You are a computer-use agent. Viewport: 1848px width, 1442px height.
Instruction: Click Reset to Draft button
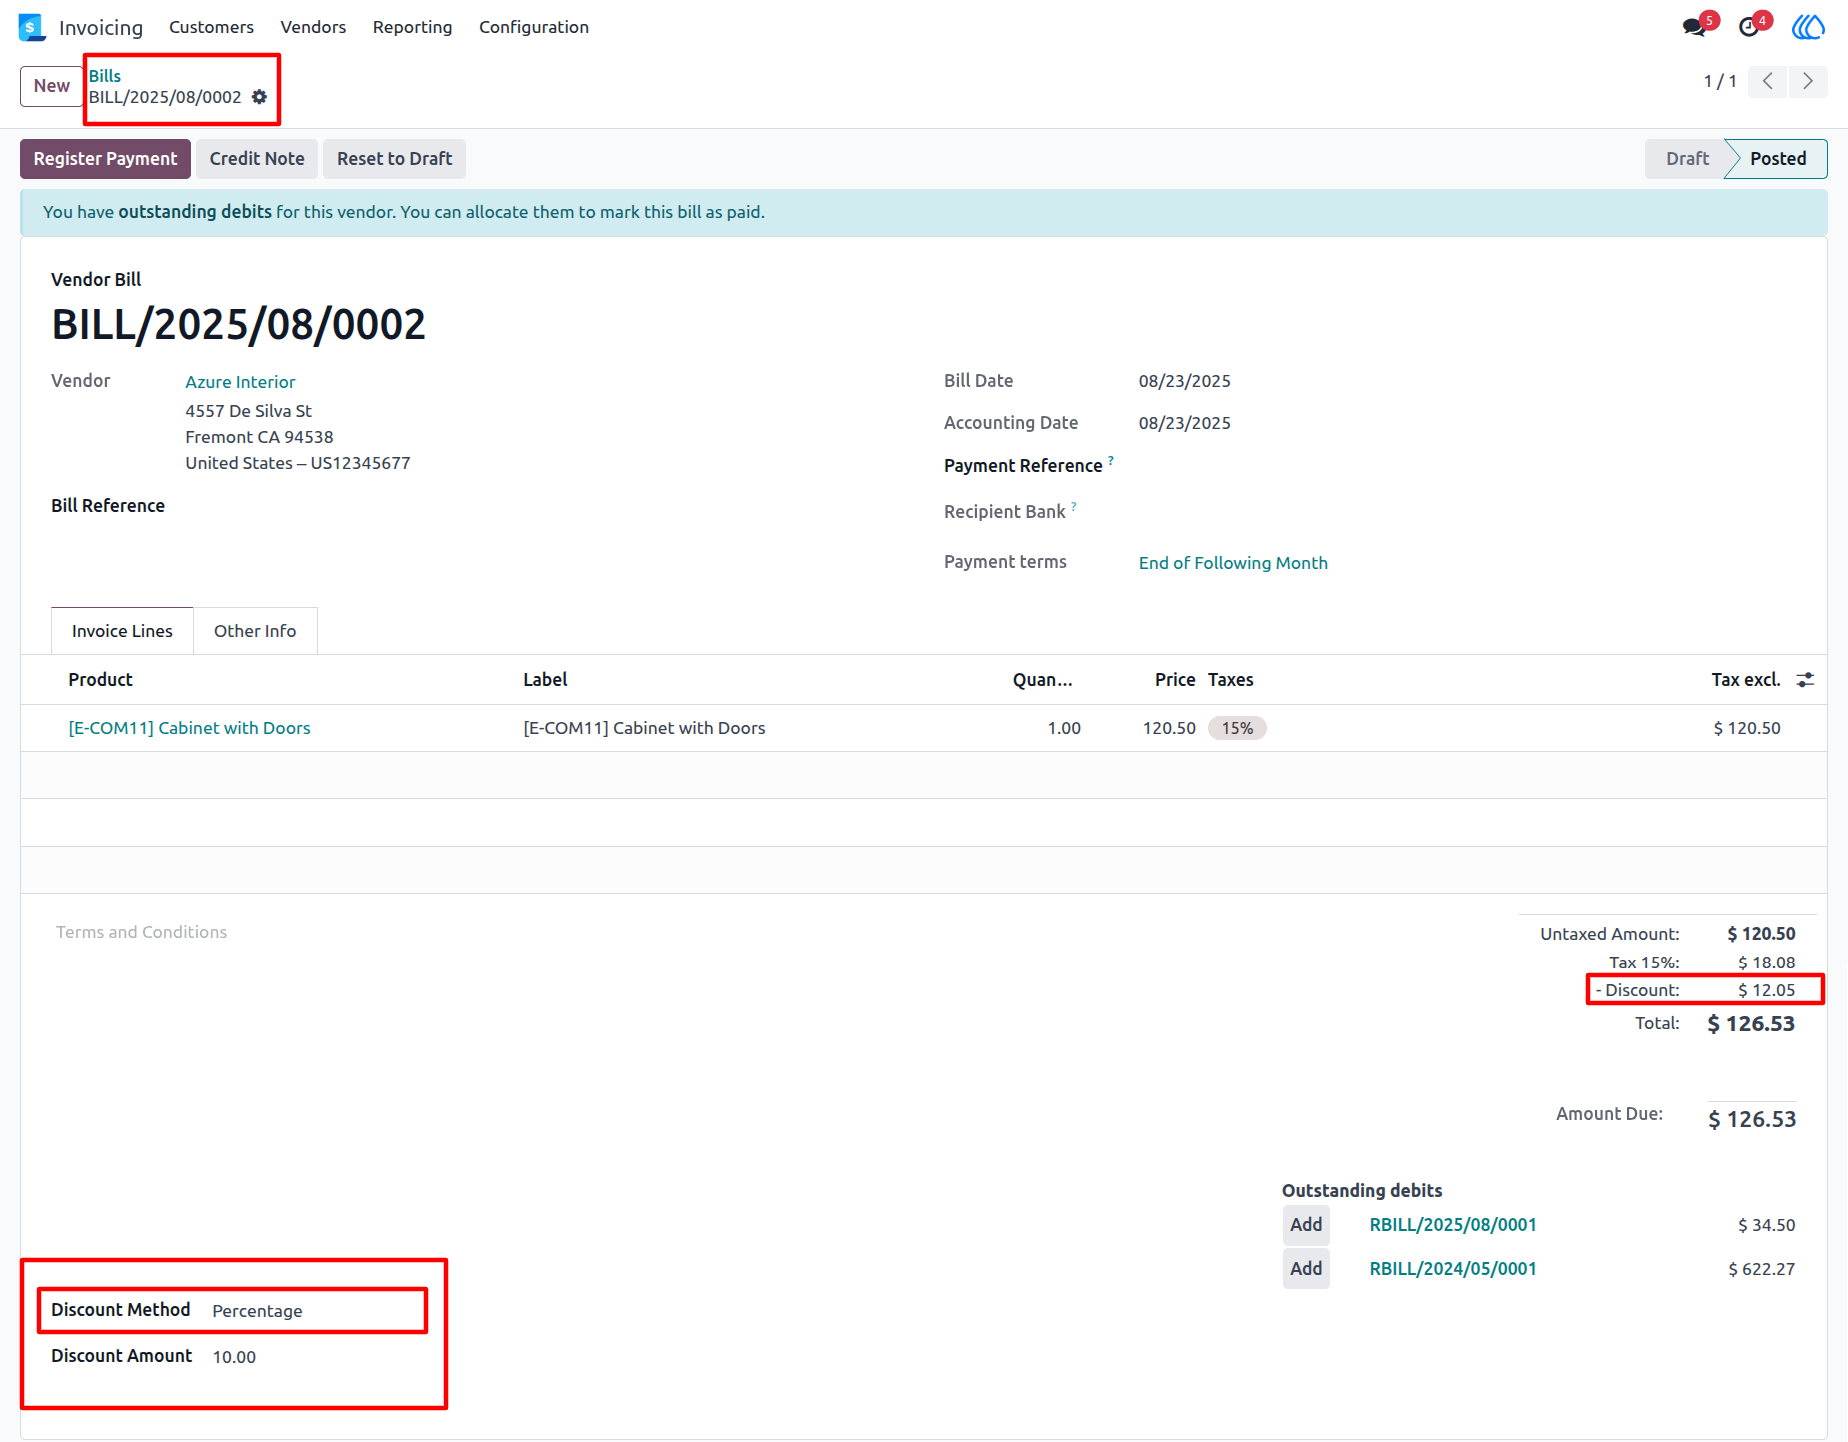coord(394,159)
